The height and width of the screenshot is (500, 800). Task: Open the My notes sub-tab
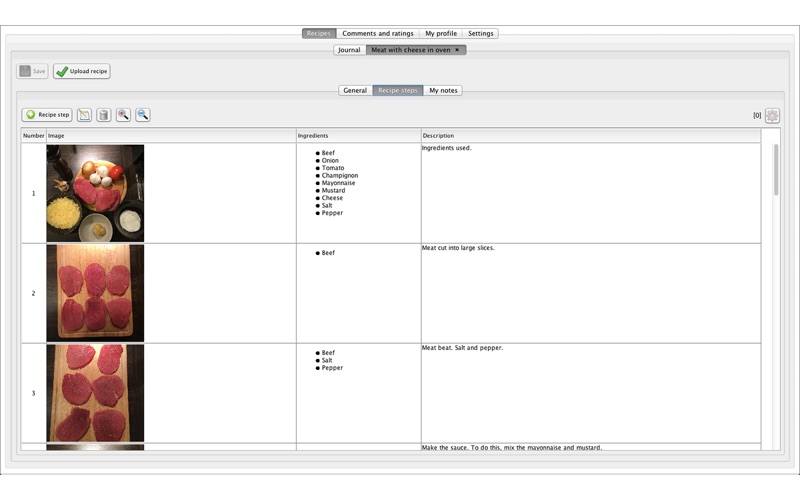click(x=443, y=90)
